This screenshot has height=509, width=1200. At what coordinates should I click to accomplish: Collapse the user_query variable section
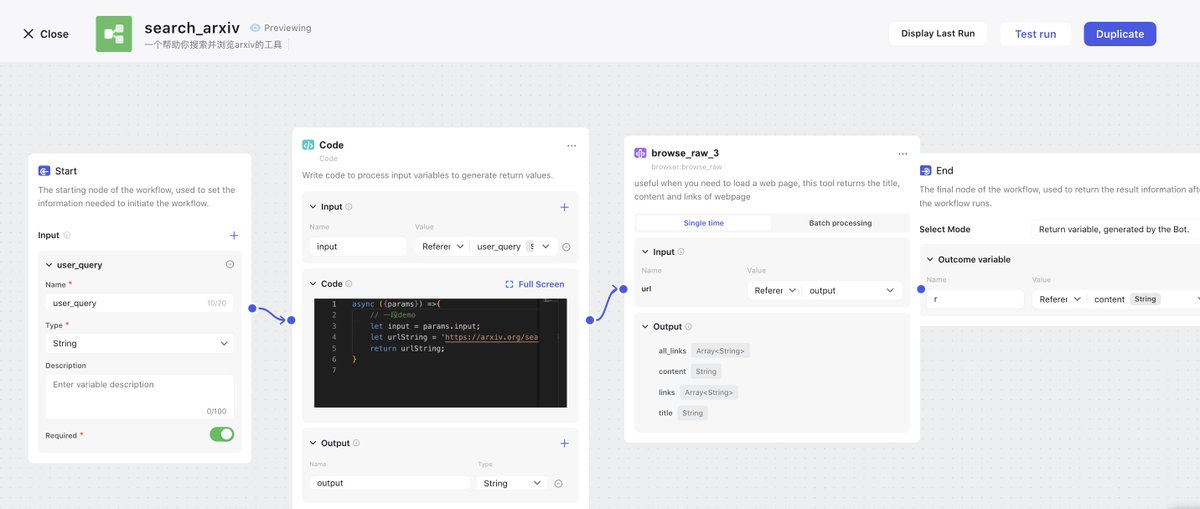49,265
